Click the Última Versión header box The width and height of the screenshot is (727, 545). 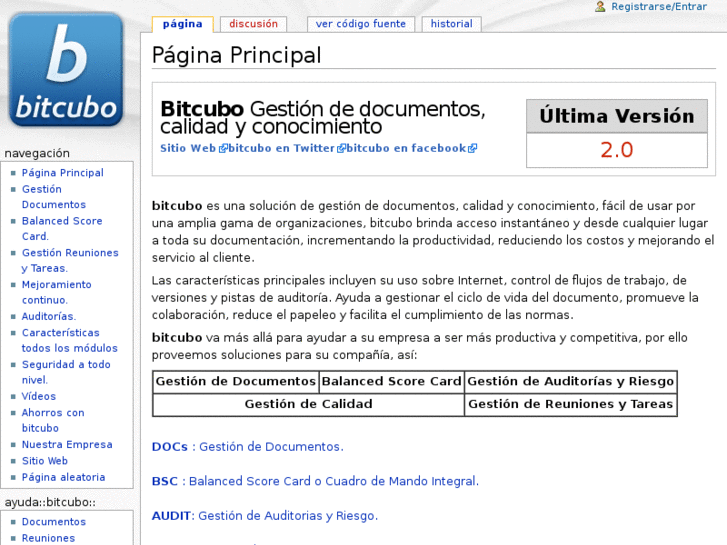617,116
